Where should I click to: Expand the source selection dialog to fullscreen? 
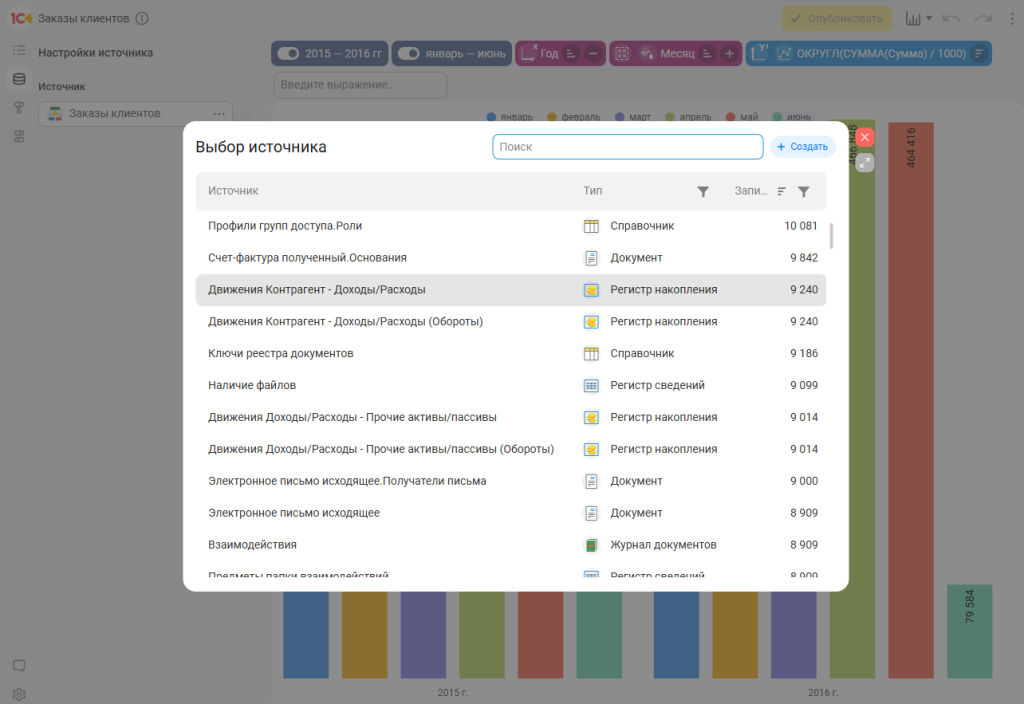[865, 162]
